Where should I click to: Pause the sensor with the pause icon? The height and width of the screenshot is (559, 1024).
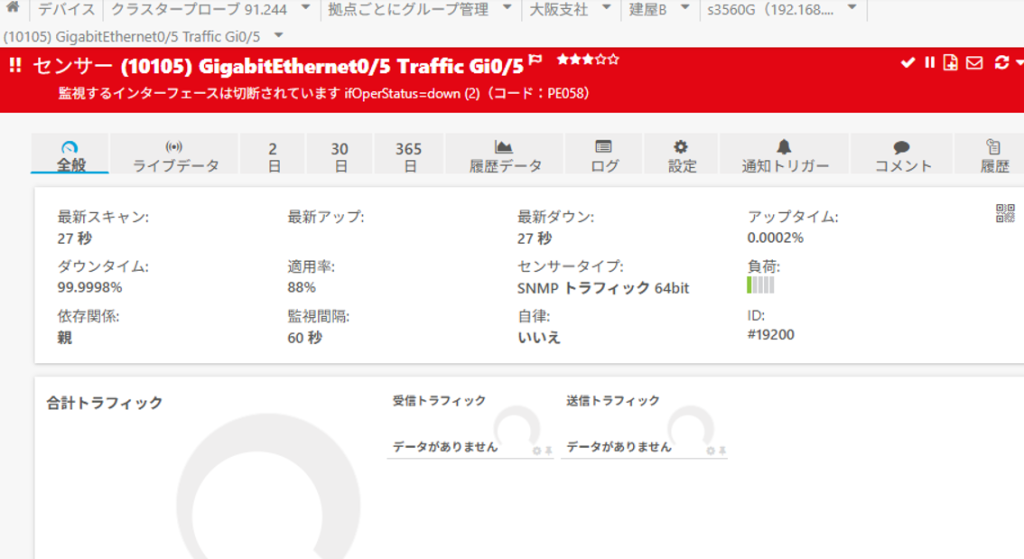[x=929, y=63]
